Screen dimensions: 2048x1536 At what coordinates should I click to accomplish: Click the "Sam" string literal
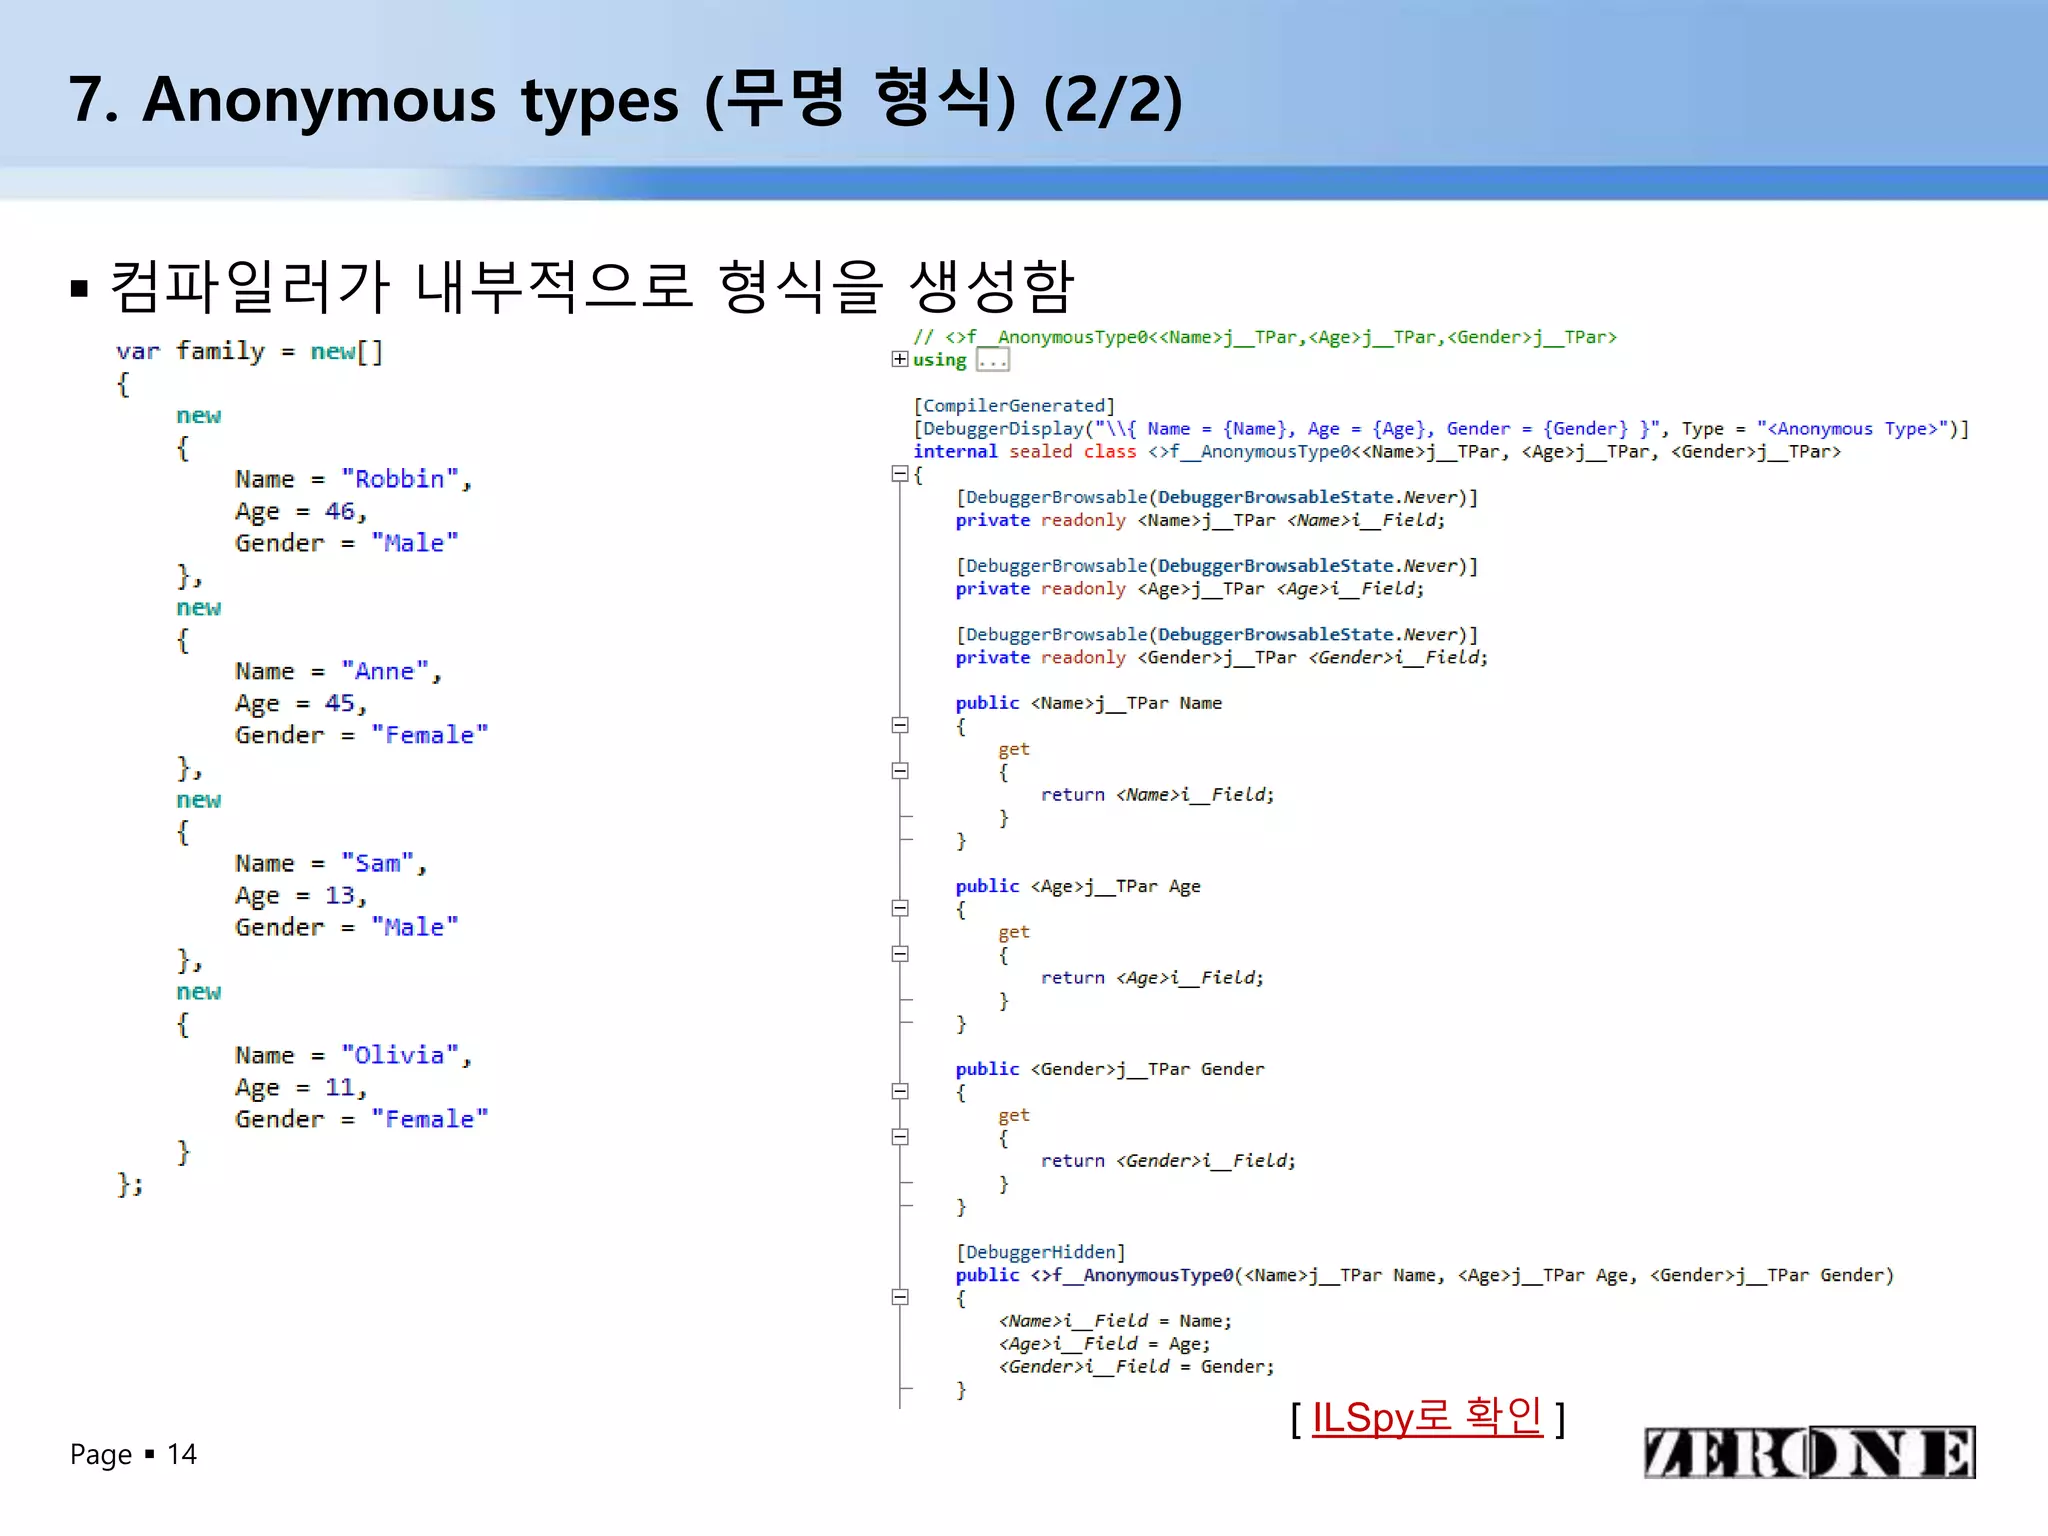(378, 863)
